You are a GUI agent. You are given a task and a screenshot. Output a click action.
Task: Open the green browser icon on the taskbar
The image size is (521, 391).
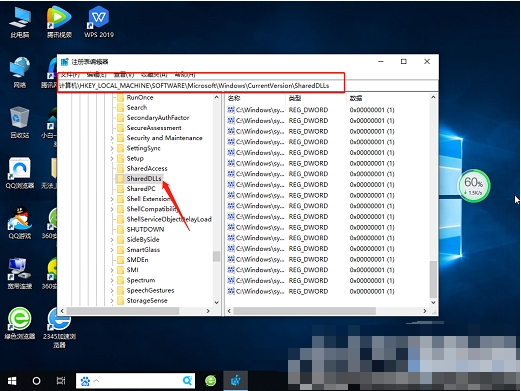[211, 381]
